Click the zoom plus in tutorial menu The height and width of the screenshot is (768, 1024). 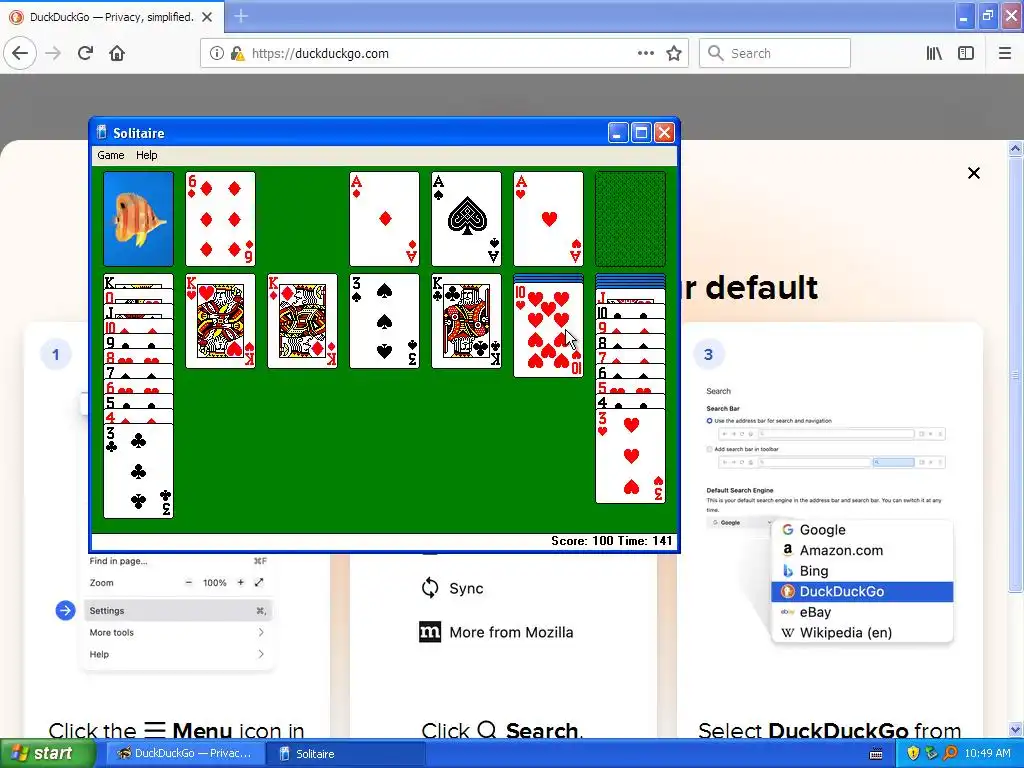(x=240, y=583)
